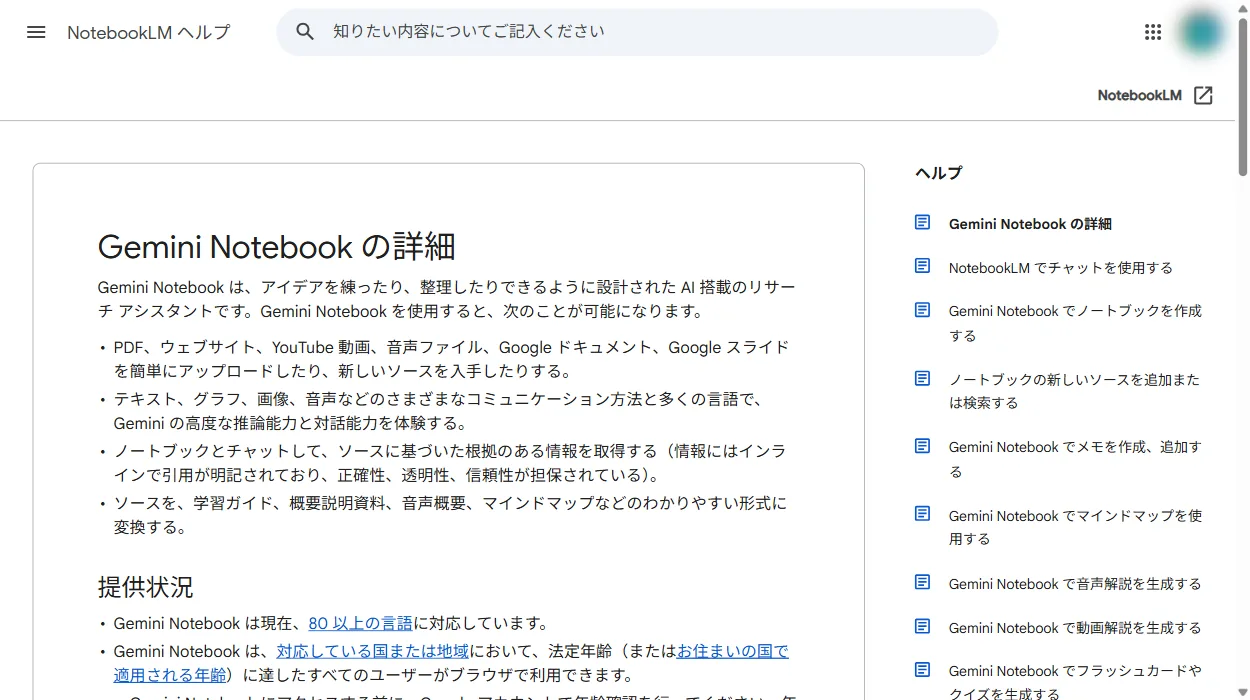Click the search magnifier icon

coord(305,32)
